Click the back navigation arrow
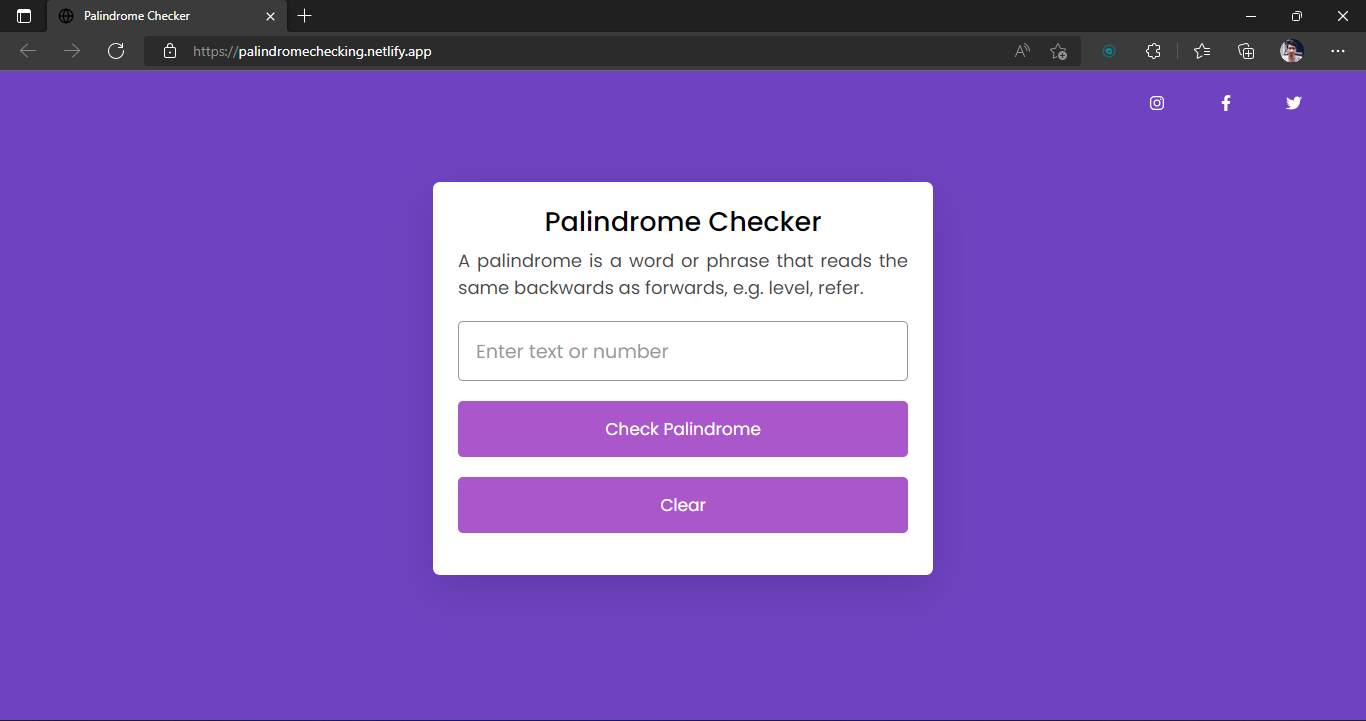Image resolution: width=1366 pixels, height=721 pixels. tap(27, 51)
